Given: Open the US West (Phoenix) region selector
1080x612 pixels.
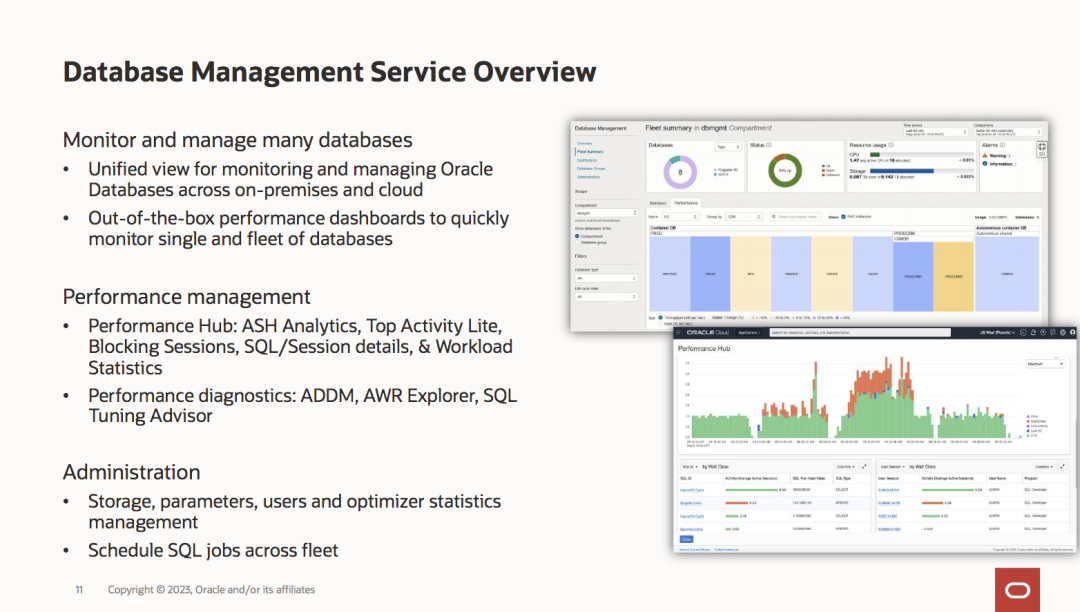Looking at the screenshot, I should pos(998,333).
